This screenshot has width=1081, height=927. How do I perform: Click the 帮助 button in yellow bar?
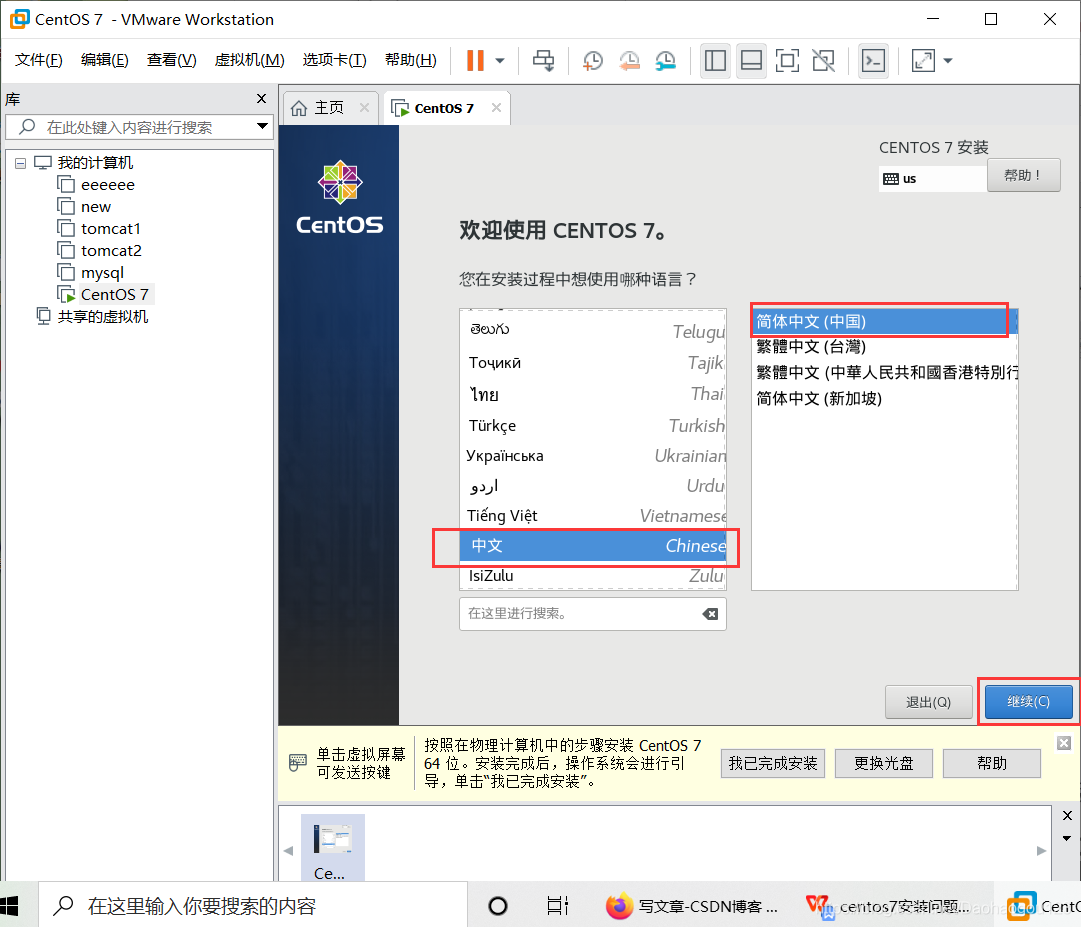point(992,764)
